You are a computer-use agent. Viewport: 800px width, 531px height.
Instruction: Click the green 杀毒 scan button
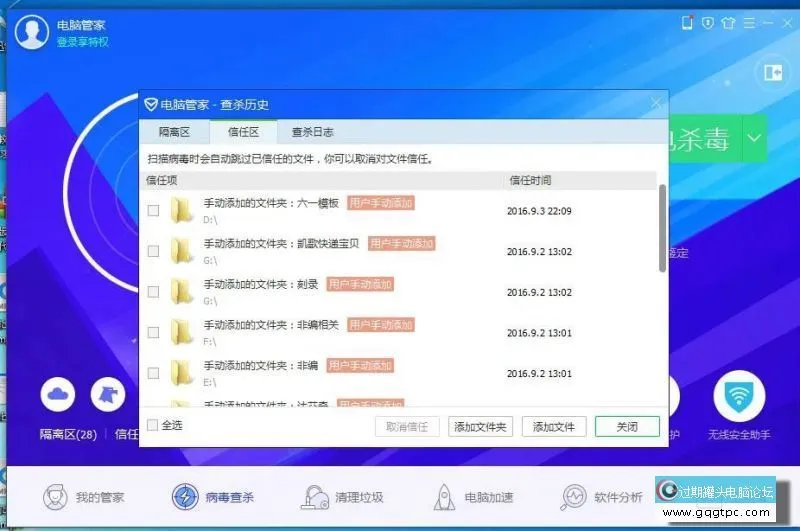(705, 138)
